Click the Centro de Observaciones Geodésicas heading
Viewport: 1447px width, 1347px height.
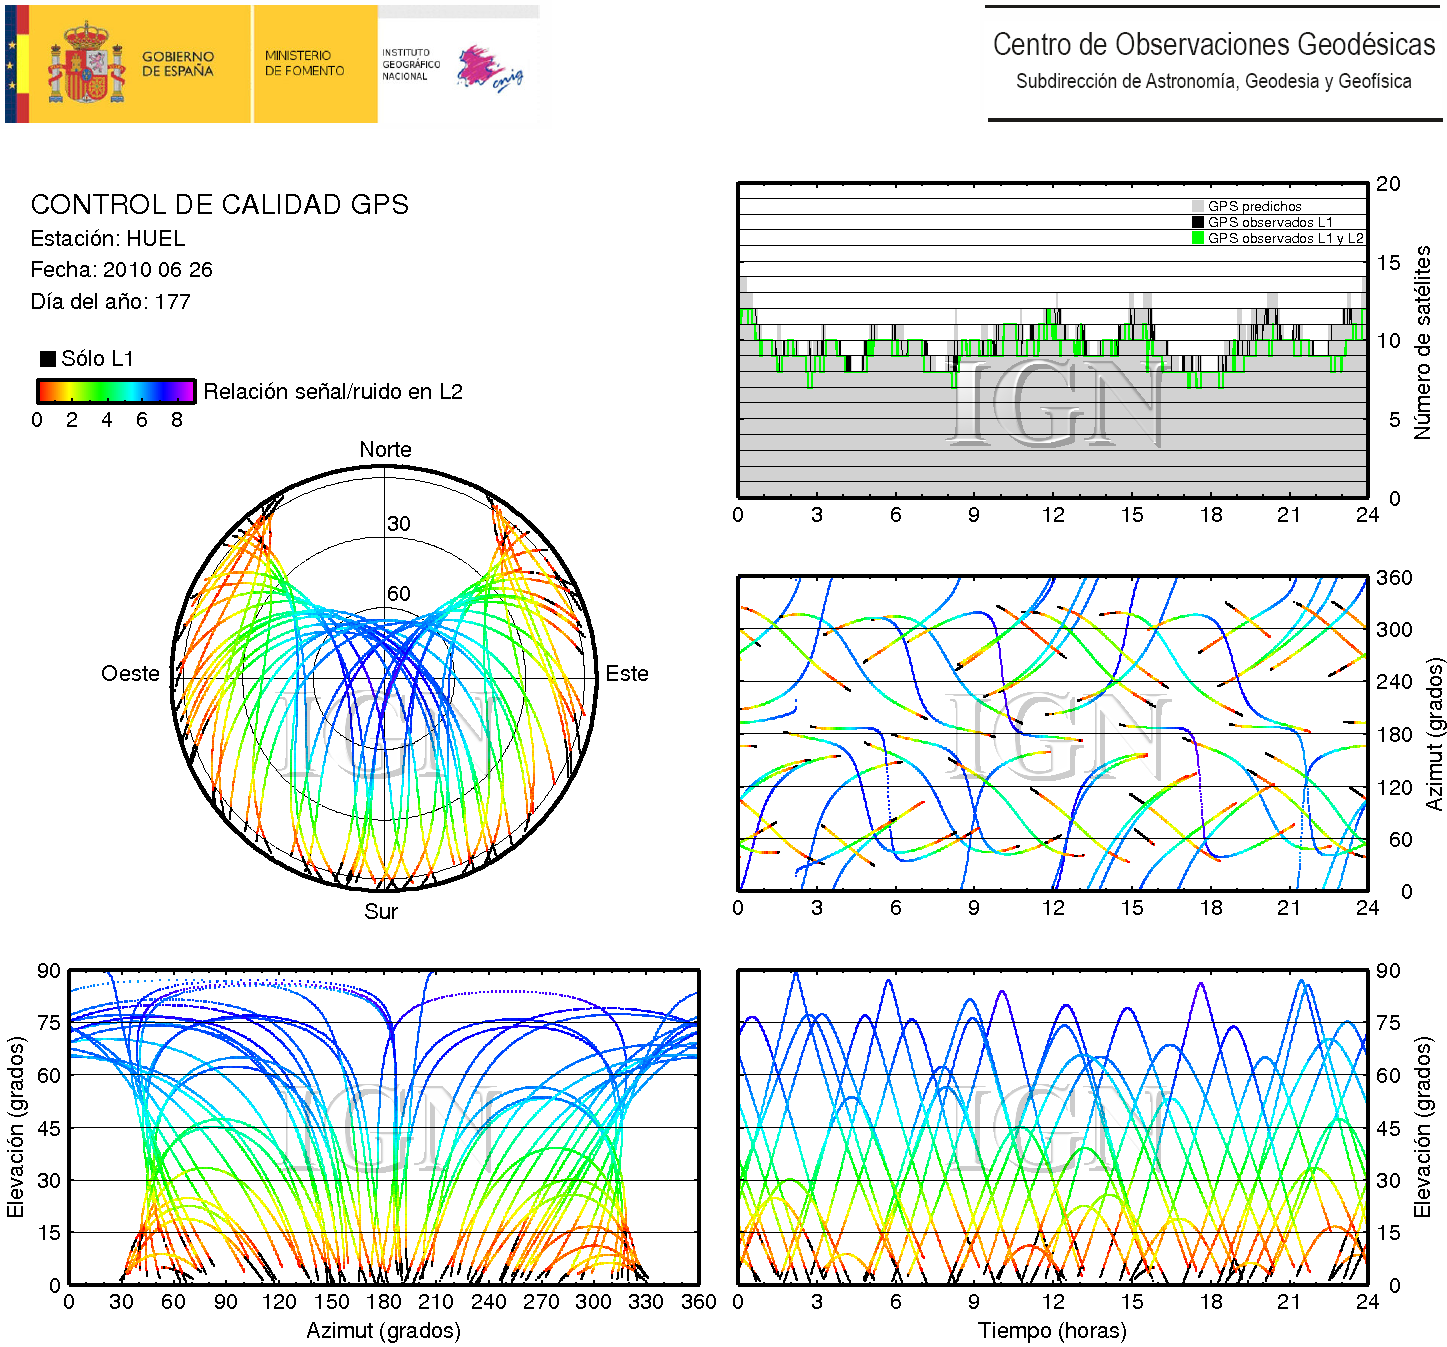pyautogui.click(x=1213, y=45)
